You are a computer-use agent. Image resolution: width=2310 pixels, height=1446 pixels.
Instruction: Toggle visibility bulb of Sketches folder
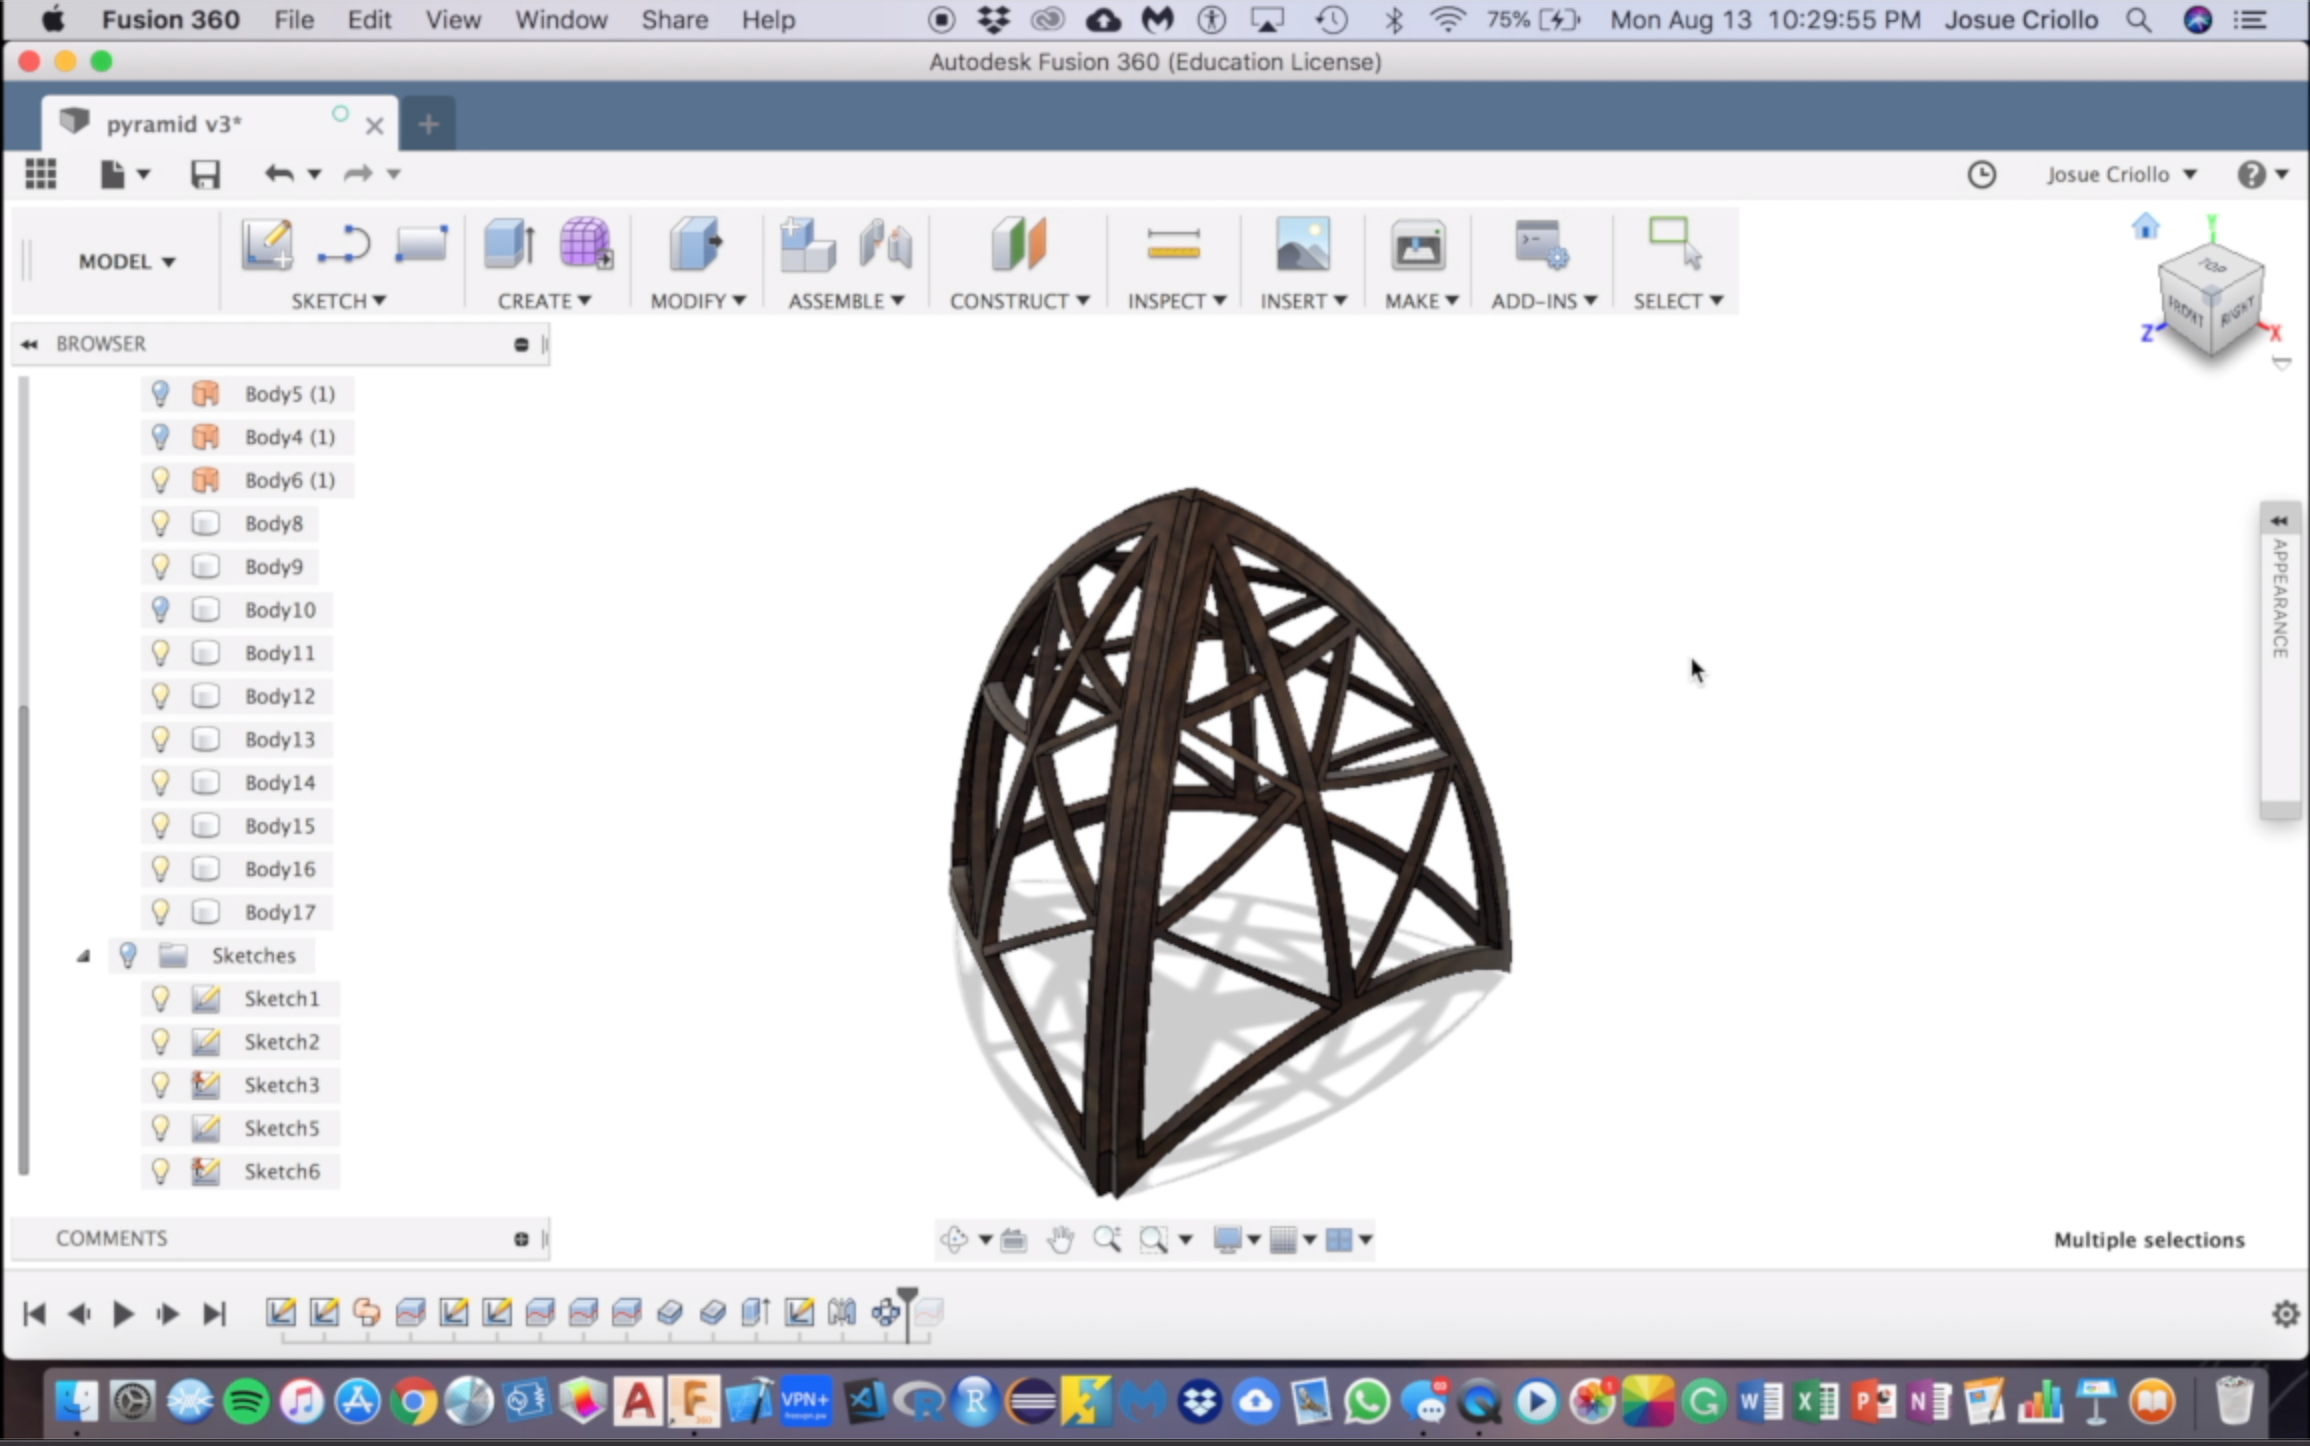pos(128,955)
